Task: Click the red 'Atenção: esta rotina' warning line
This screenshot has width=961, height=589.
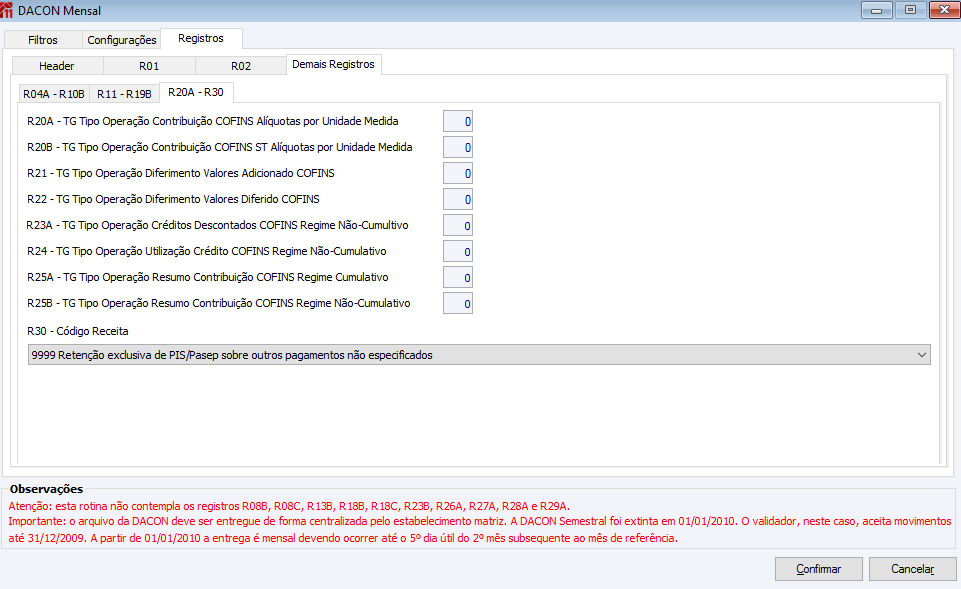Action: (289, 506)
